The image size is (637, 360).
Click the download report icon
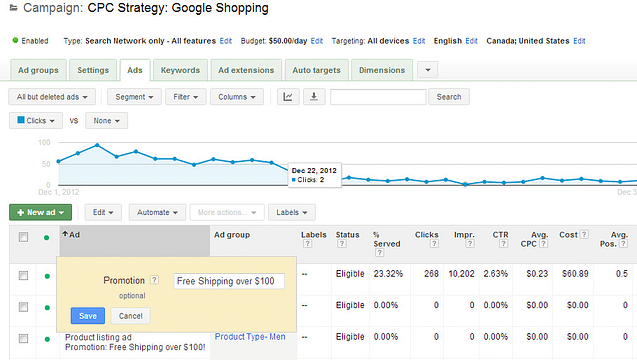(314, 97)
